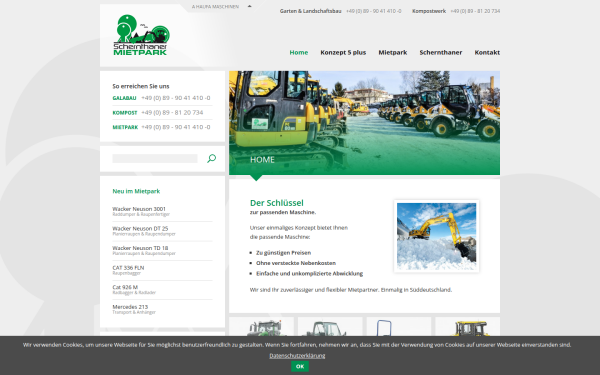Open the Schernthaner menu item
600x375 pixels.
[440, 52]
